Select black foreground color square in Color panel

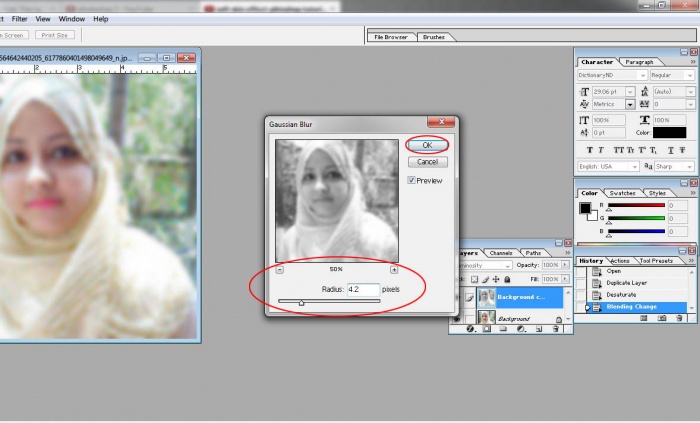[x=585, y=208]
